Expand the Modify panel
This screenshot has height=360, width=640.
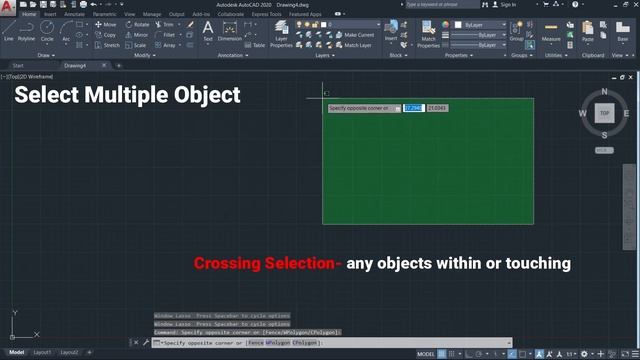pyautogui.click(x=145, y=55)
